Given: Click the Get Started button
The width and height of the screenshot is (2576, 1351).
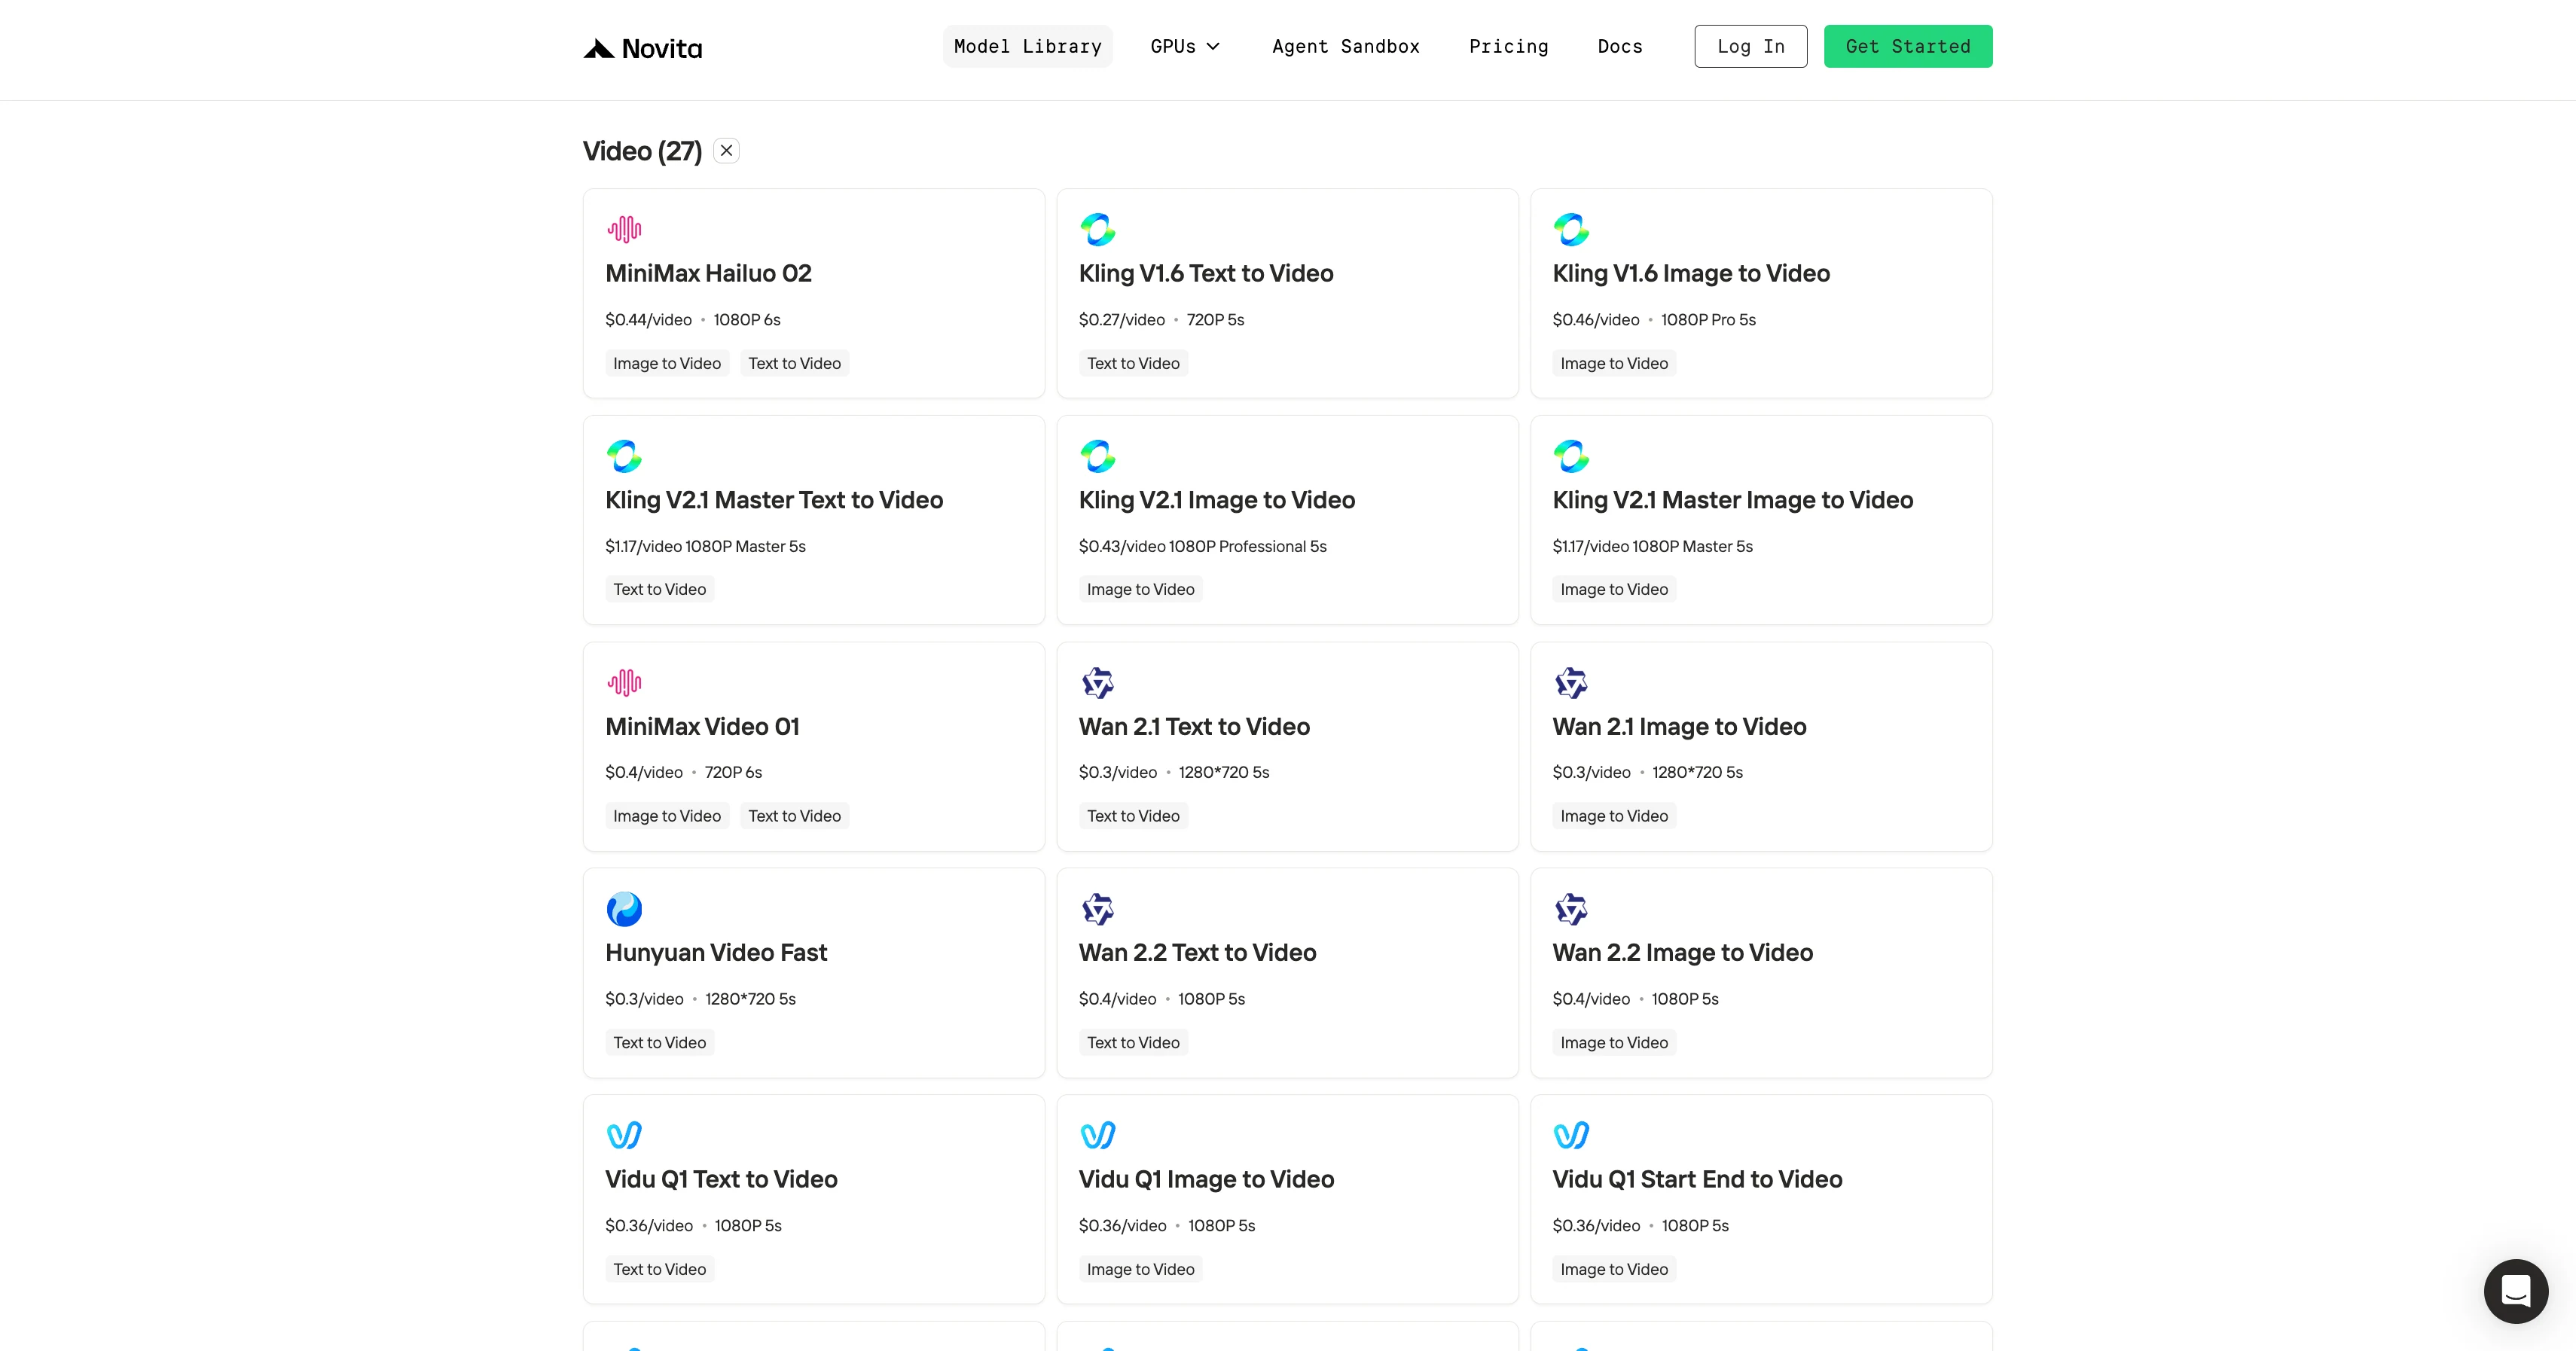Looking at the screenshot, I should click(x=1907, y=46).
